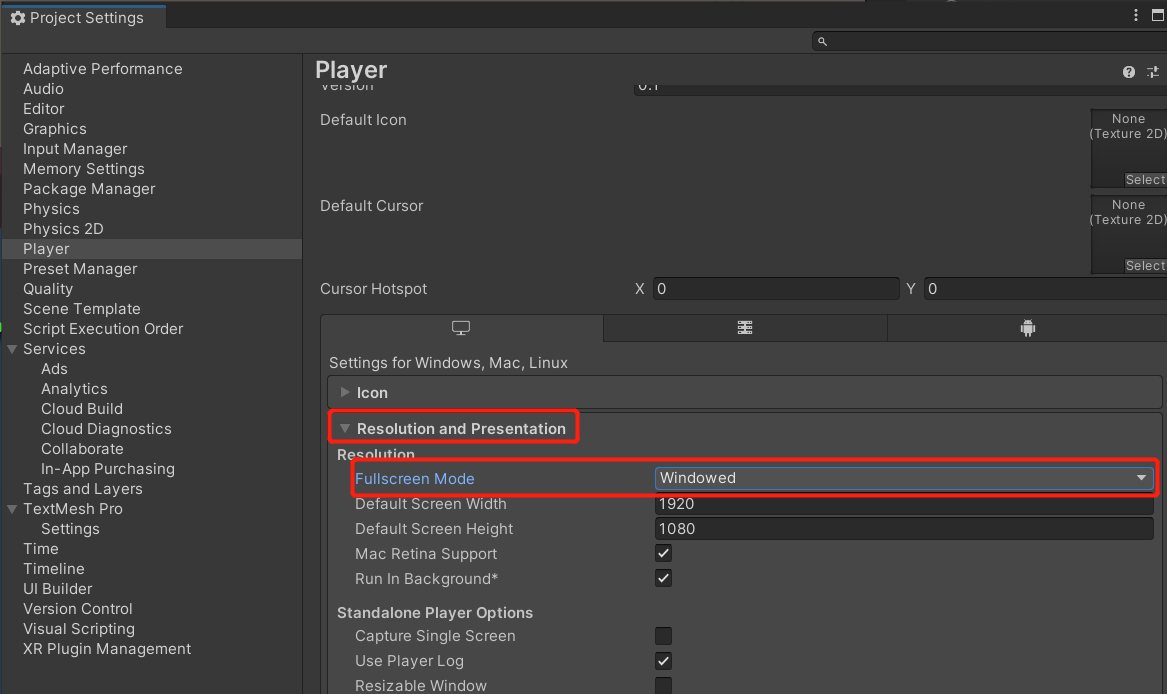
Task: Click the Fullscreen Mode label
Action: (x=415, y=479)
